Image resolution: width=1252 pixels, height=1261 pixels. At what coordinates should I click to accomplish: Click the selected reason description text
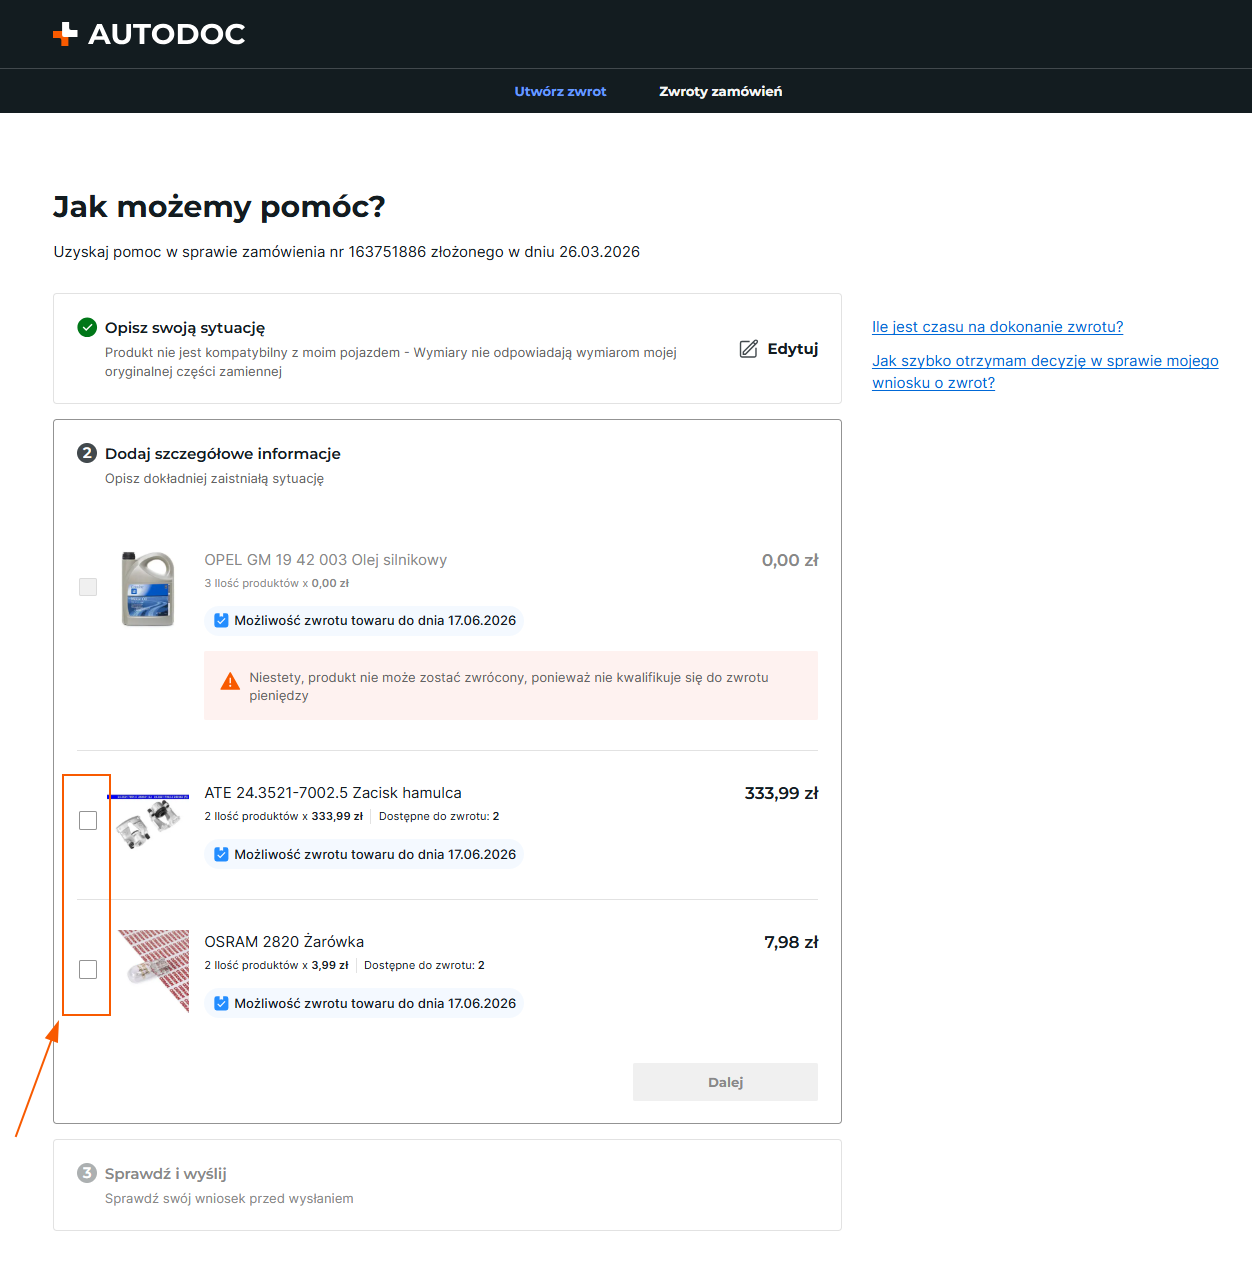point(391,361)
